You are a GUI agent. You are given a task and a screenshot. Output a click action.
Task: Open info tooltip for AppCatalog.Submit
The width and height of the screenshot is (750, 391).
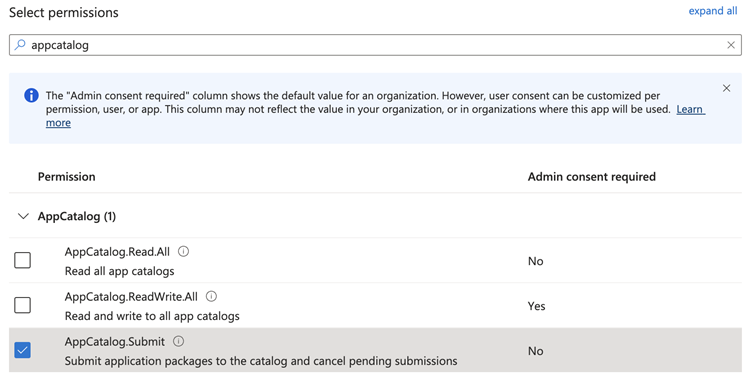pyautogui.click(x=178, y=341)
